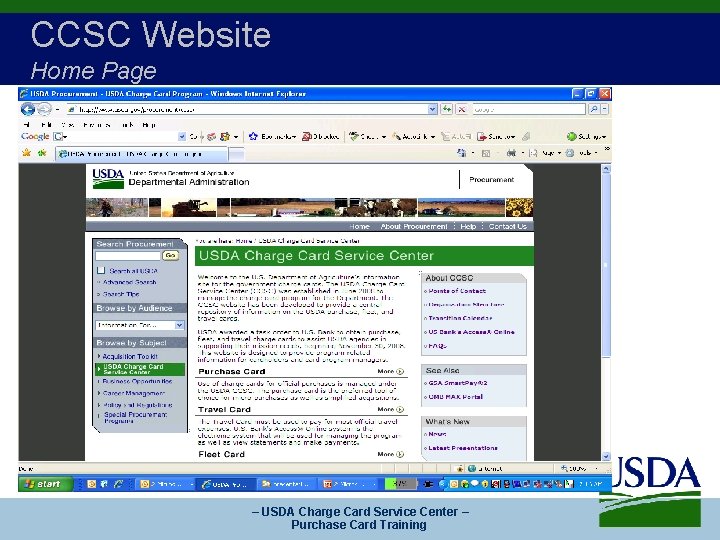The height and width of the screenshot is (540, 720).
Task: Click the browser Back arrow button
Action: [28, 109]
